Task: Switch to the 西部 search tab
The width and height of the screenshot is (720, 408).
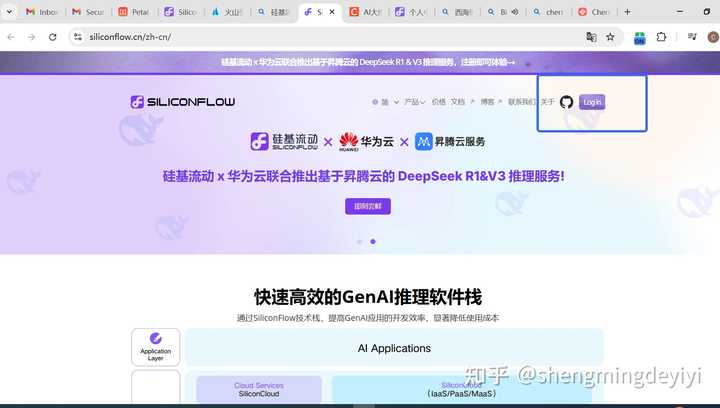Action: (x=458, y=12)
